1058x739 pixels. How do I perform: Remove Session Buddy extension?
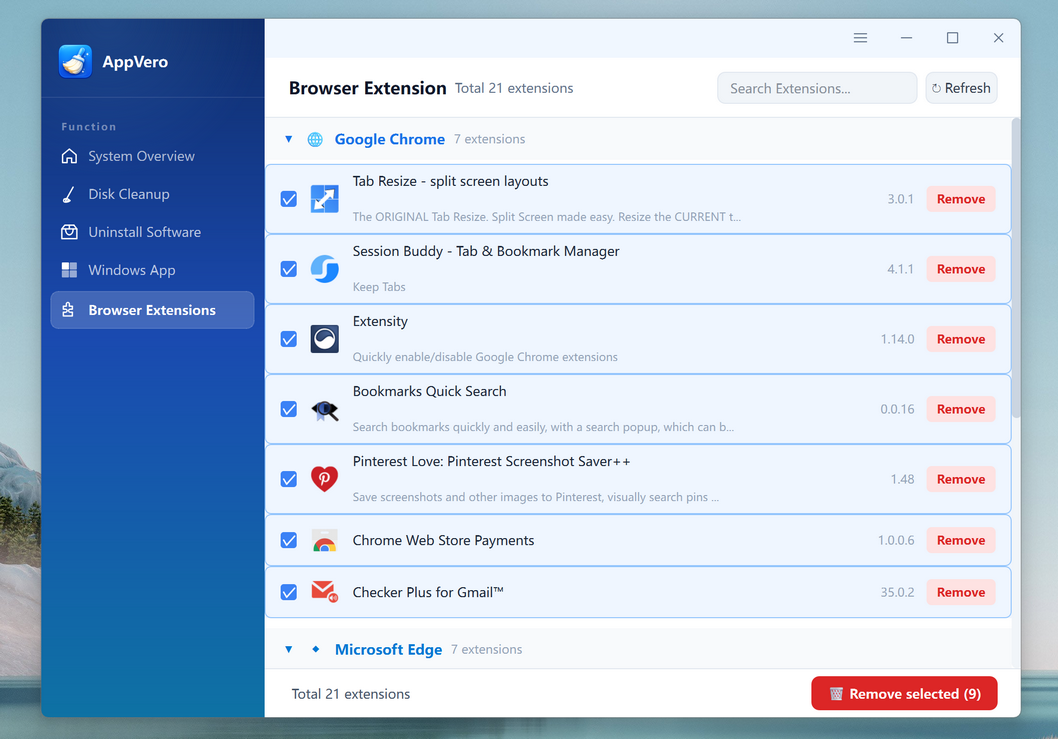[961, 269]
